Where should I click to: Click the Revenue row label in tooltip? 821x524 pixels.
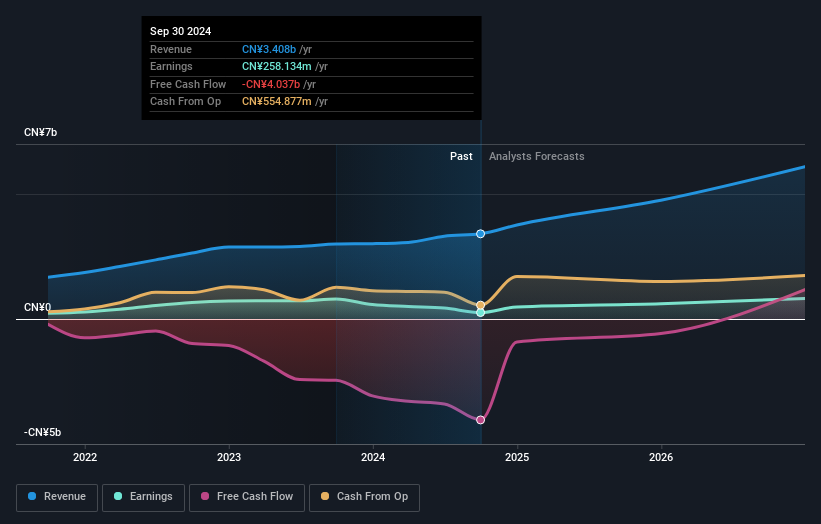click(x=171, y=49)
